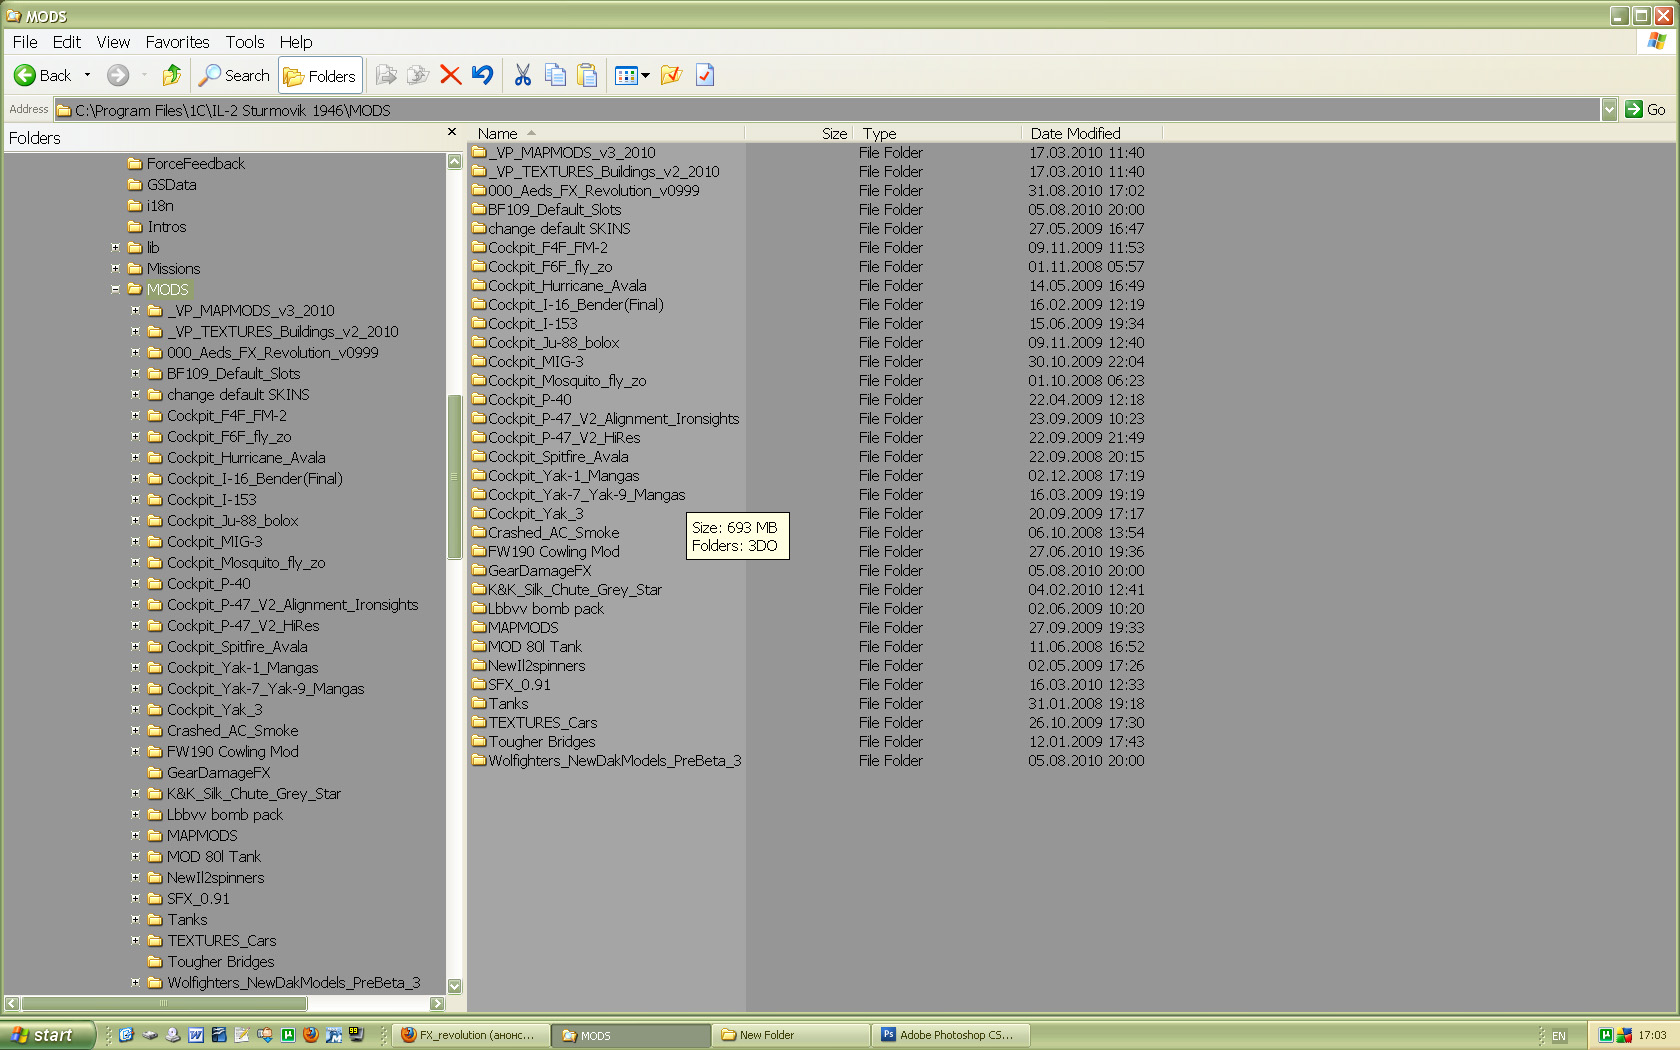Sort by the Name column header

click(x=607, y=133)
